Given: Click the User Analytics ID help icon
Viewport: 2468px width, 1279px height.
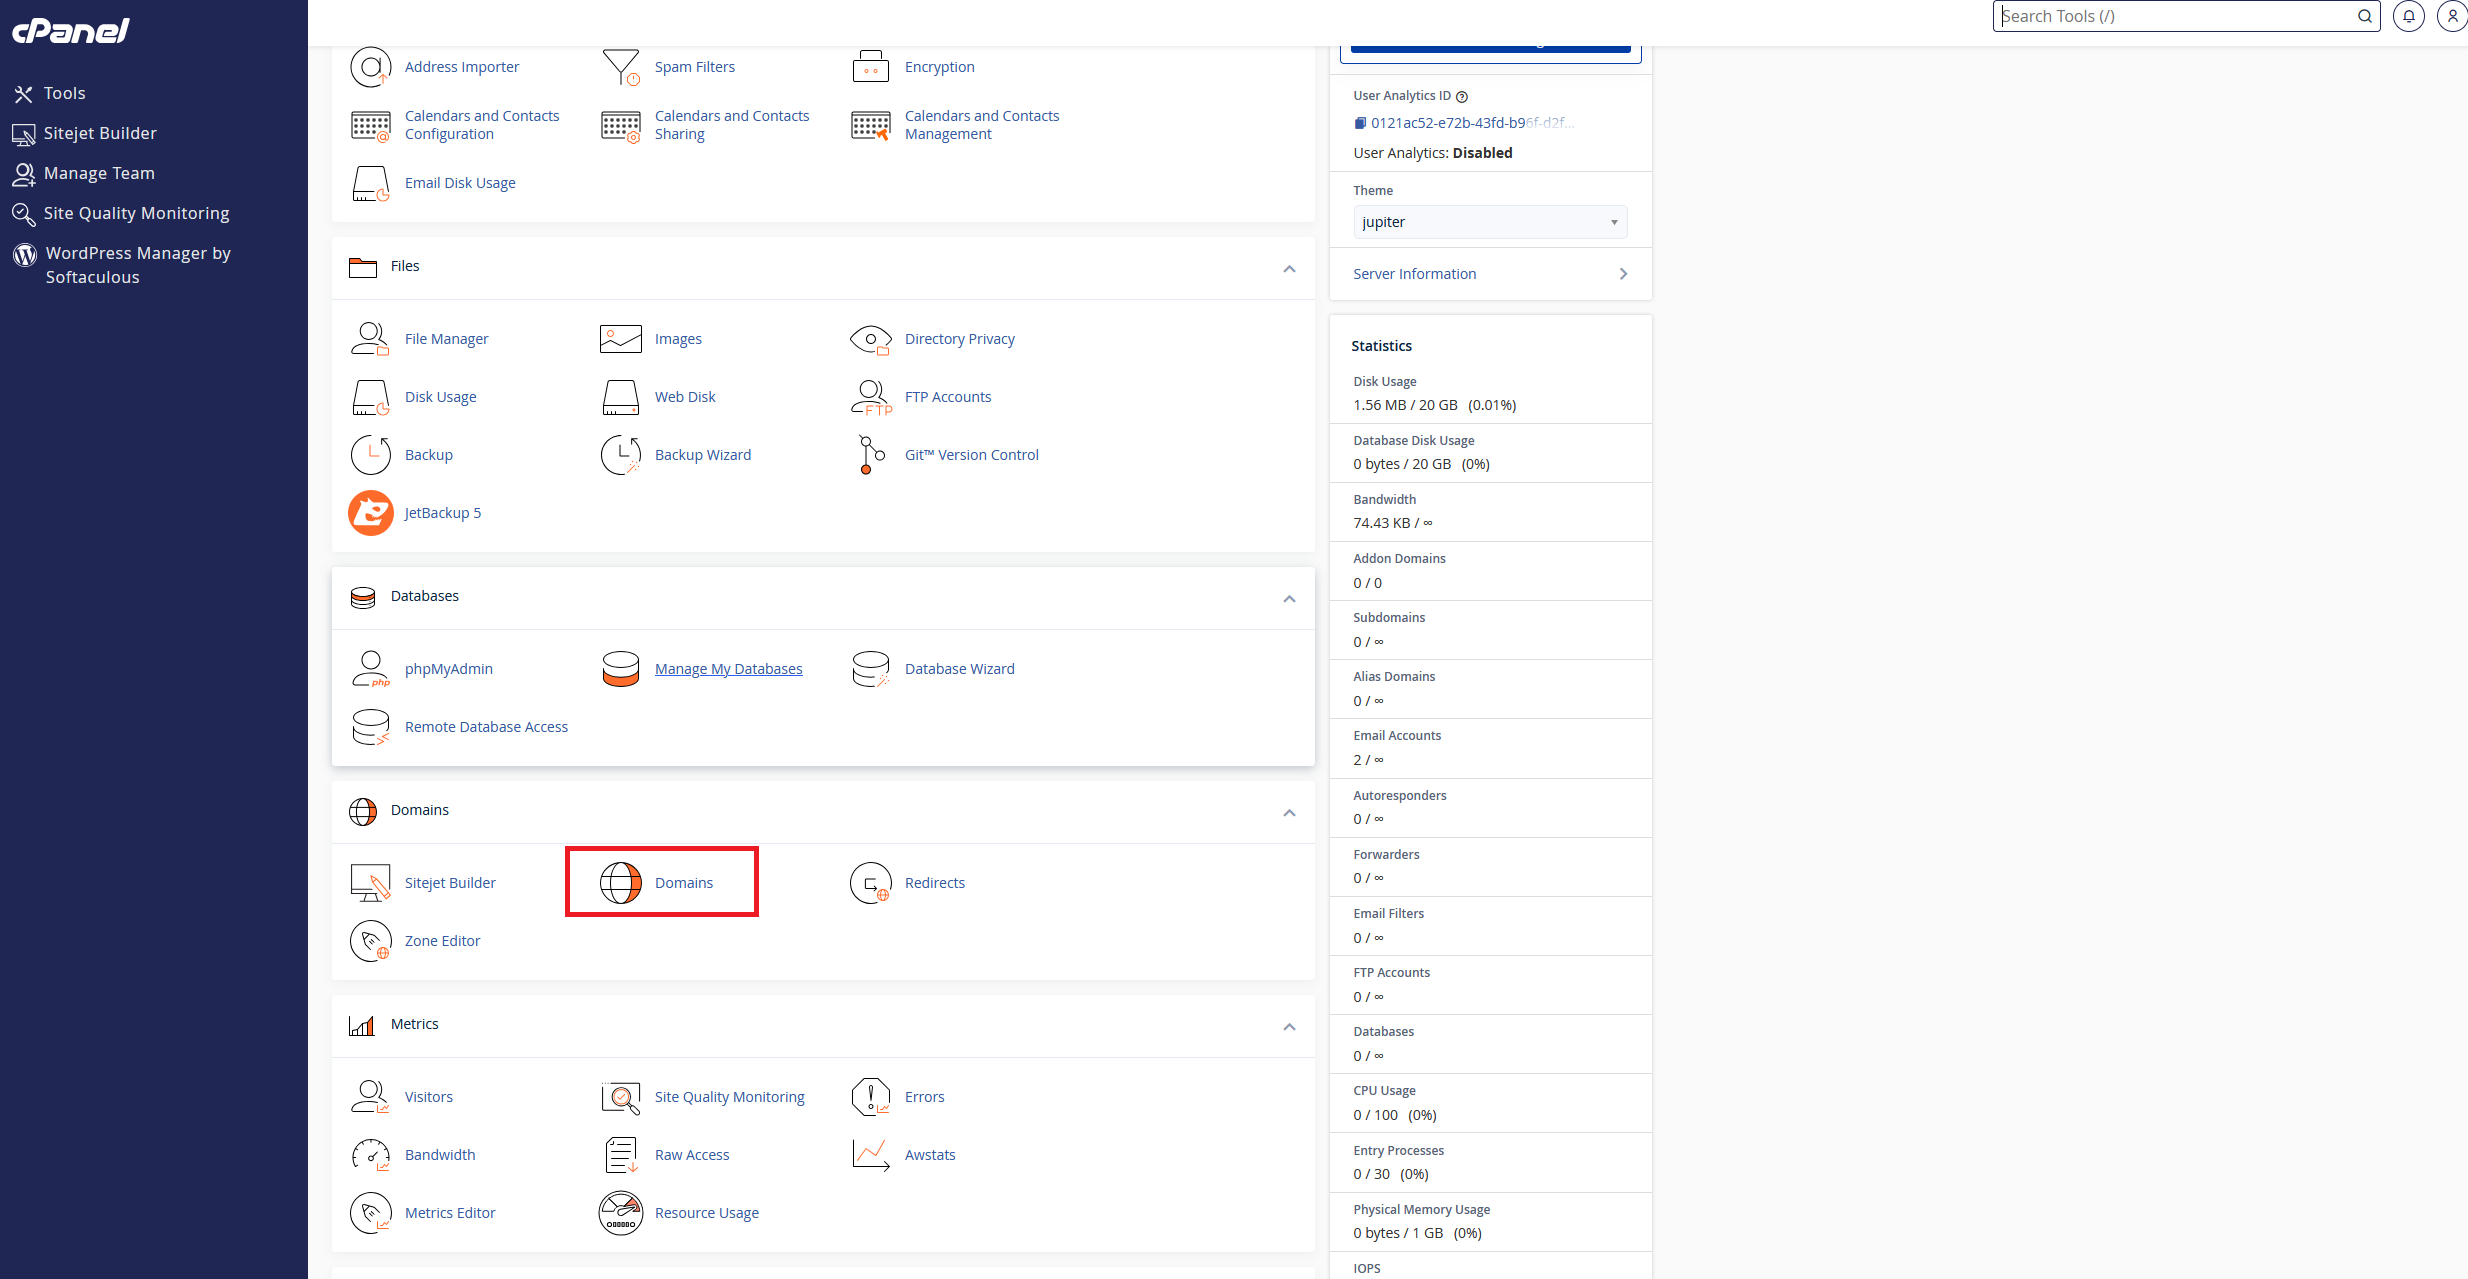Looking at the screenshot, I should click(x=1462, y=97).
